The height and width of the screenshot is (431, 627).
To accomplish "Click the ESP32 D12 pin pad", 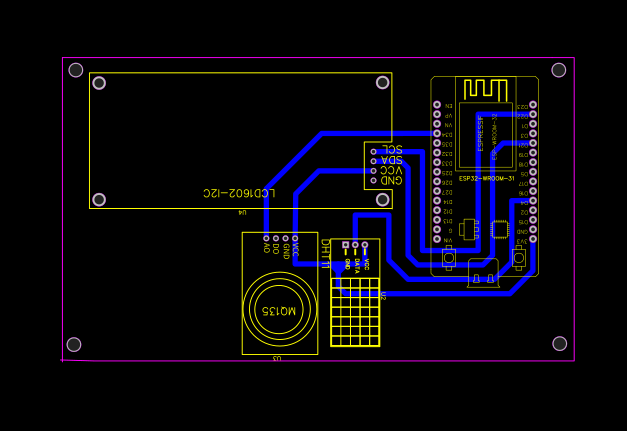I will click(x=437, y=210).
